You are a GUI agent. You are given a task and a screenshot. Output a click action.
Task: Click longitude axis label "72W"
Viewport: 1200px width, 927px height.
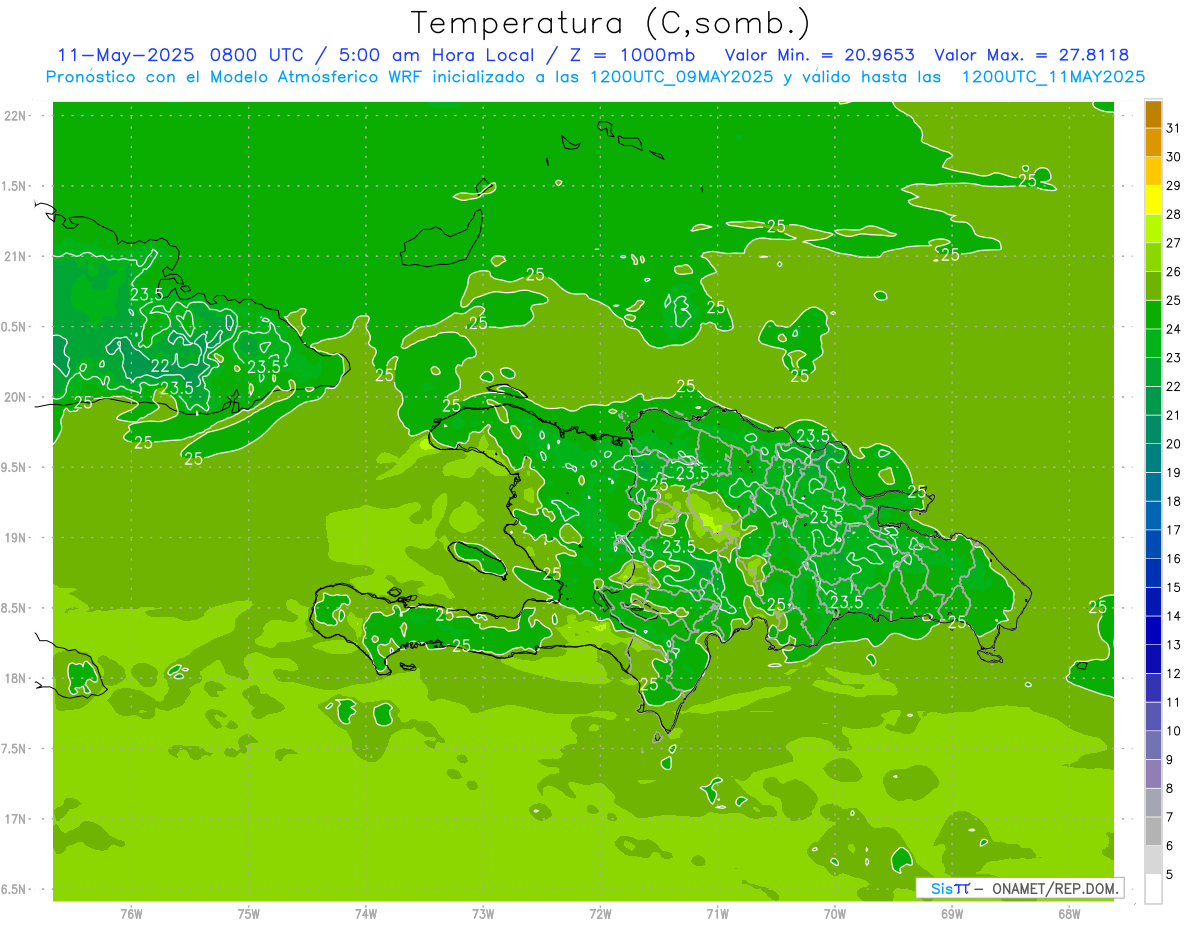coord(600,914)
